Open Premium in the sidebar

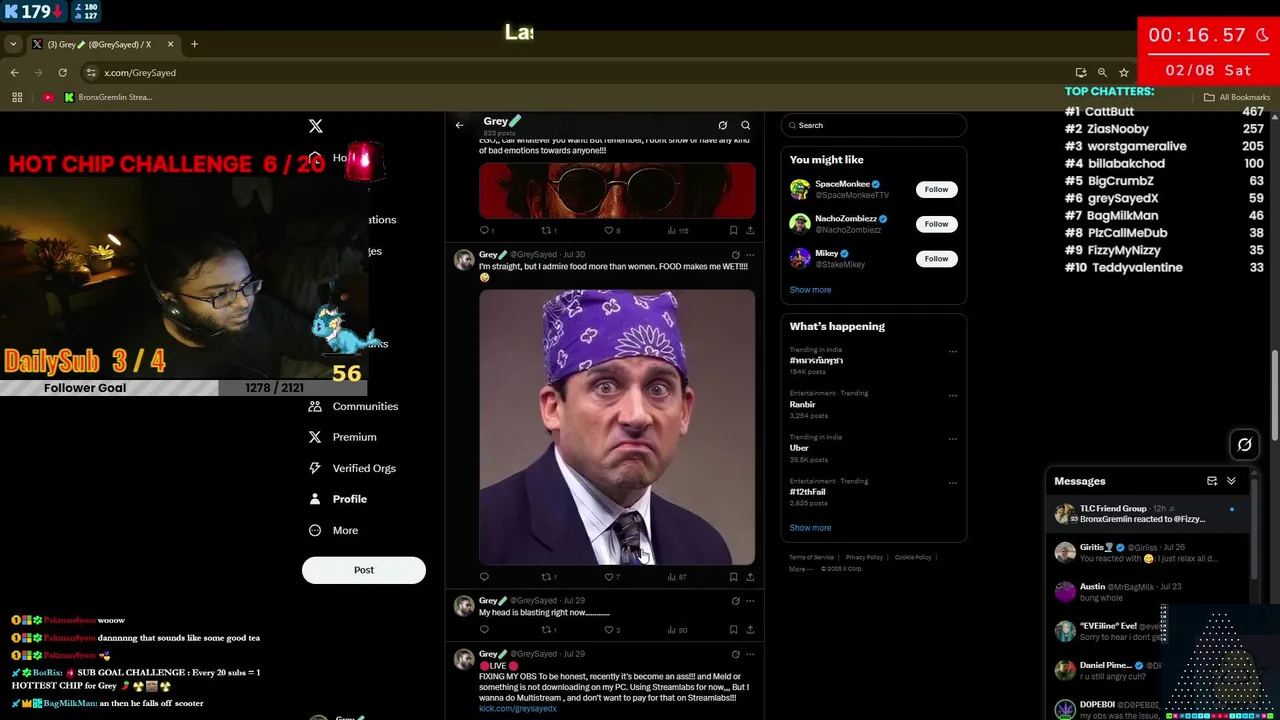pos(342,437)
